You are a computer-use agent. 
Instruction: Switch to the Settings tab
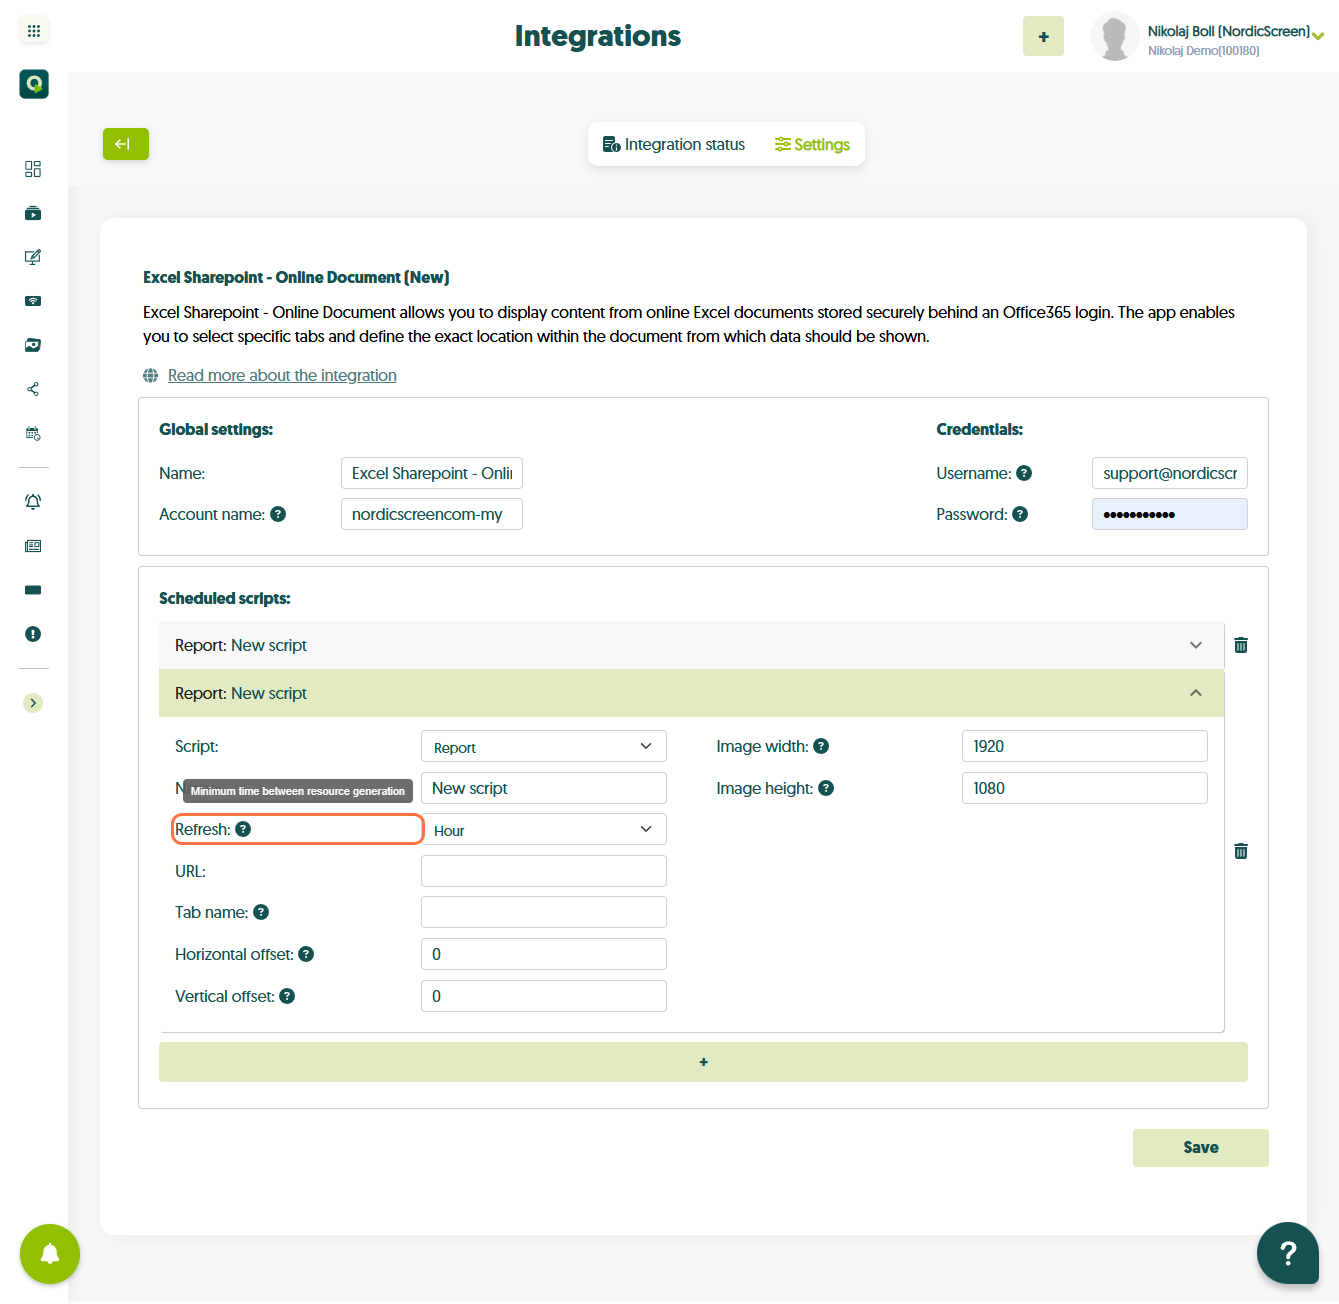(812, 144)
